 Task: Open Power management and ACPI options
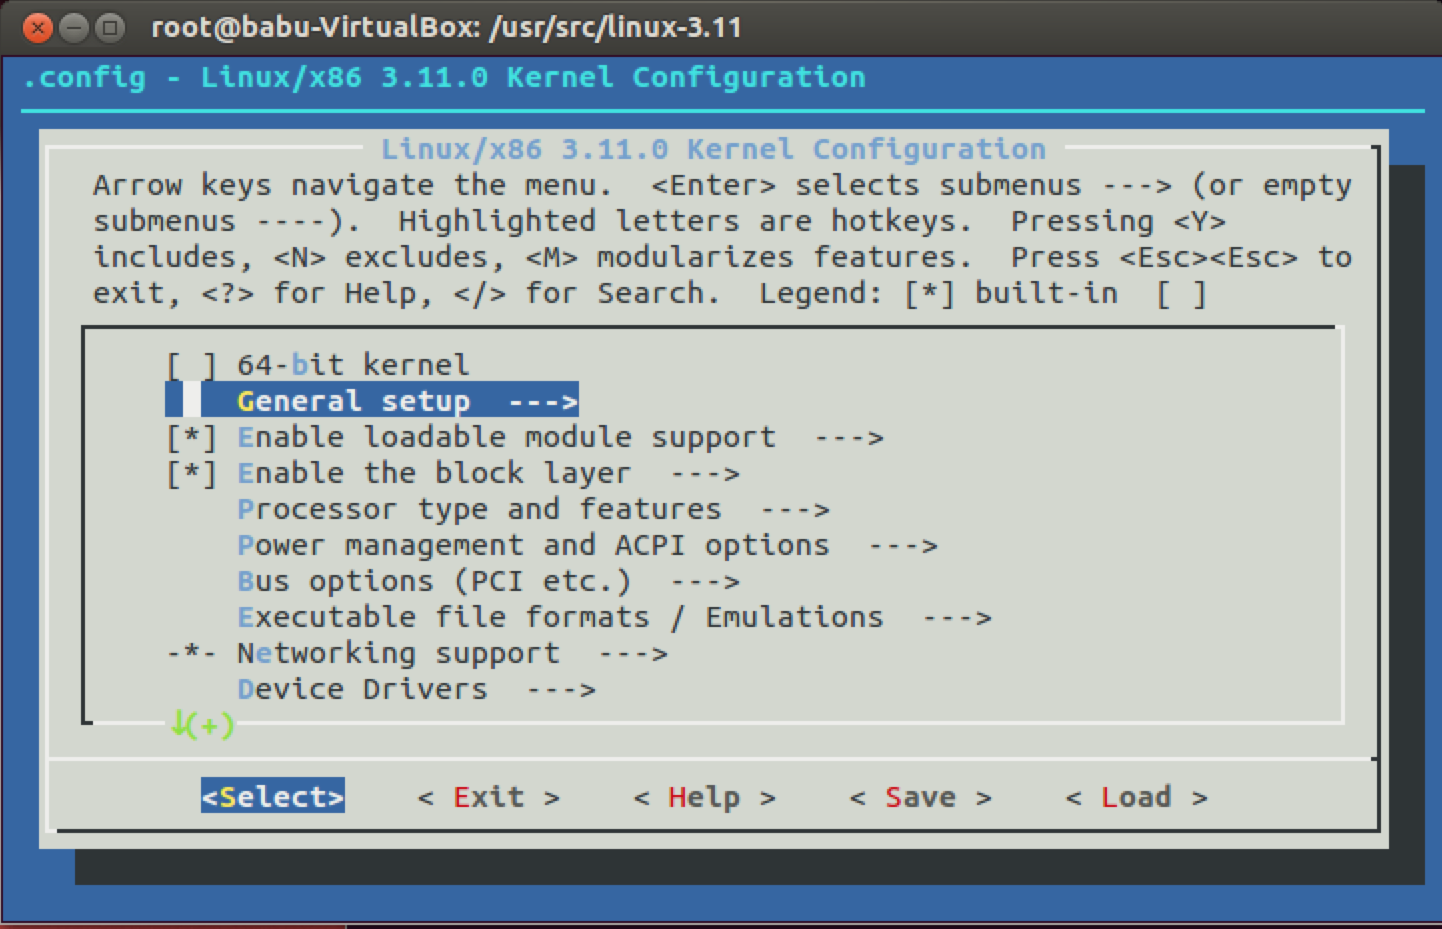click(x=533, y=544)
